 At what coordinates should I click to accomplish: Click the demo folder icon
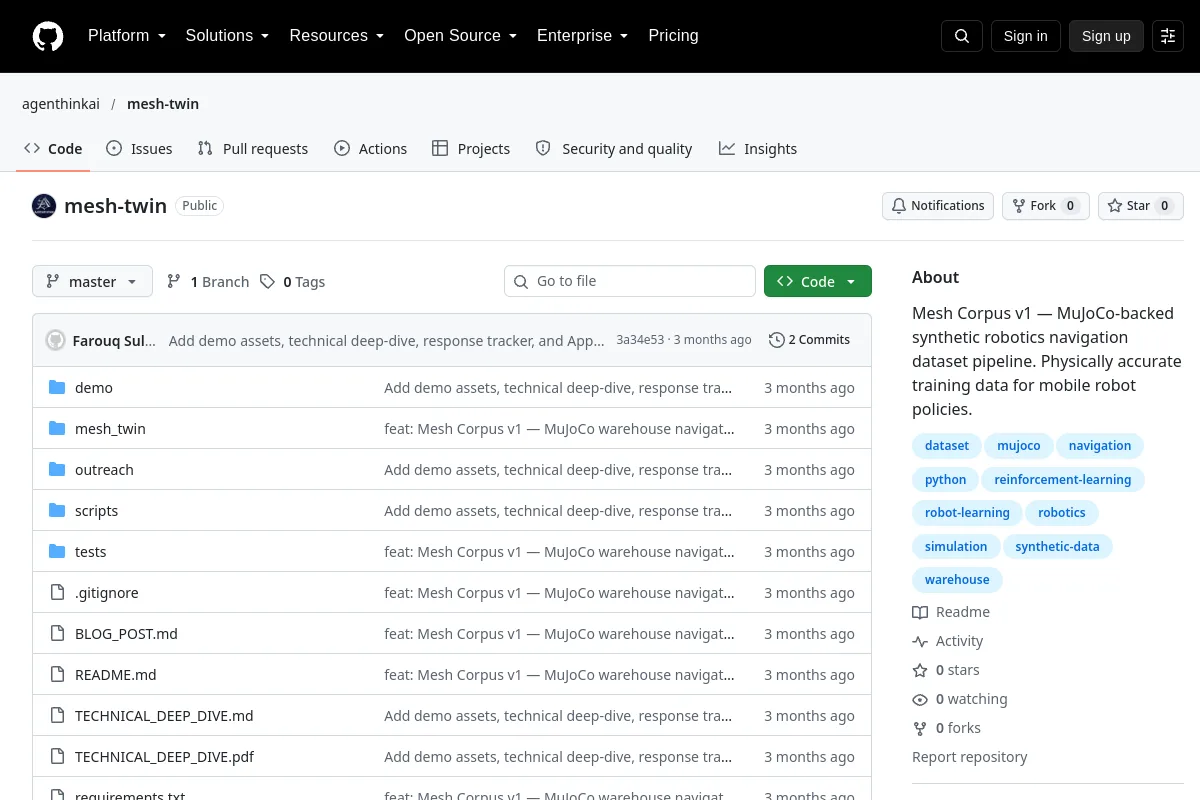point(57,388)
